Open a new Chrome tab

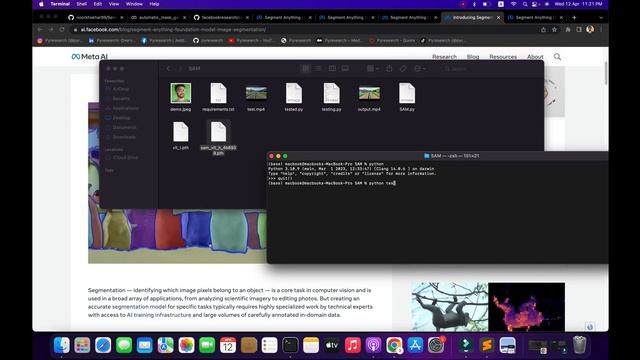click(574, 18)
